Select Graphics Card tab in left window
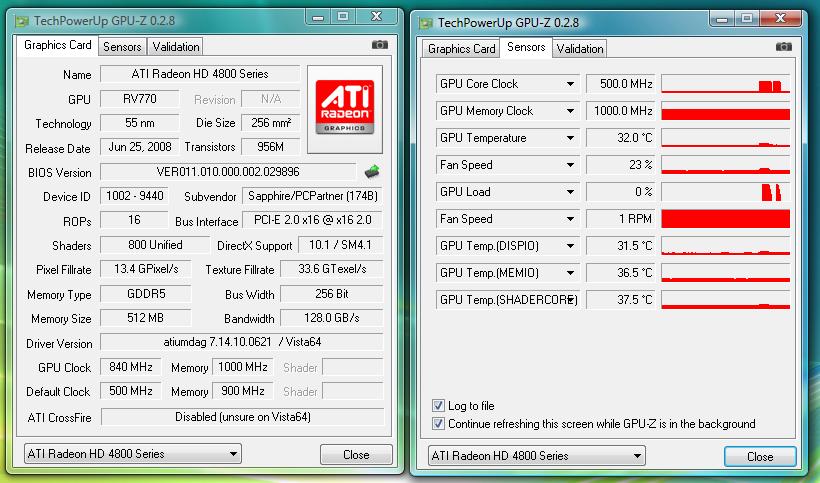 58,45
